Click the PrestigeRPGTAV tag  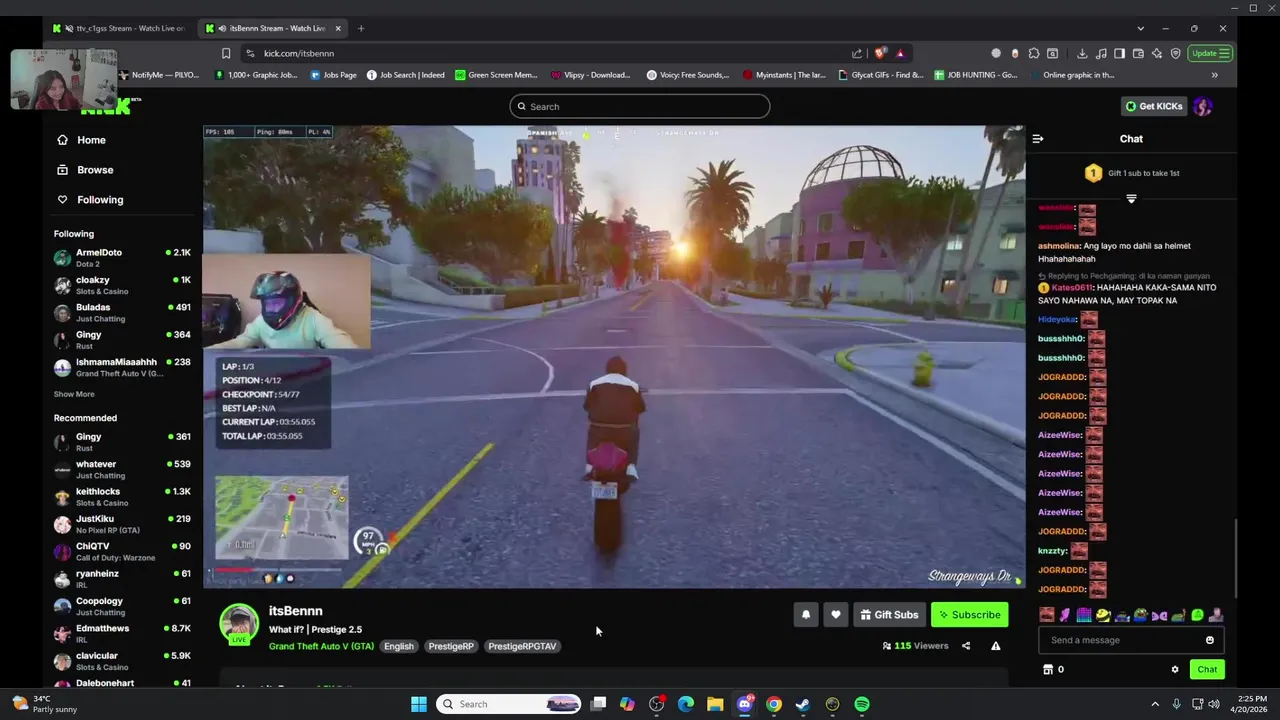[x=522, y=646]
